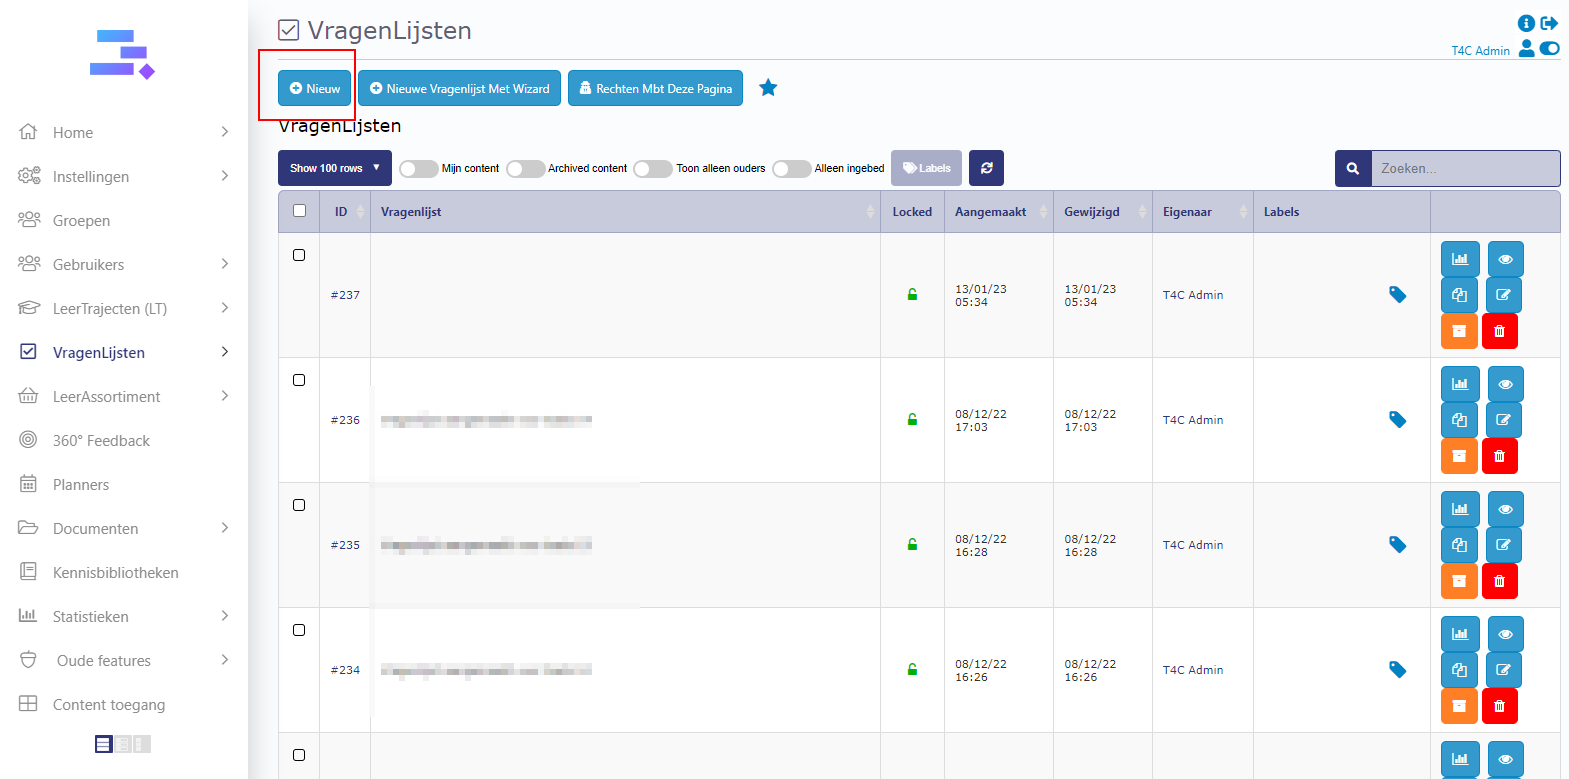
Task: Click the Nieuw button
Action: click(315, 88)
